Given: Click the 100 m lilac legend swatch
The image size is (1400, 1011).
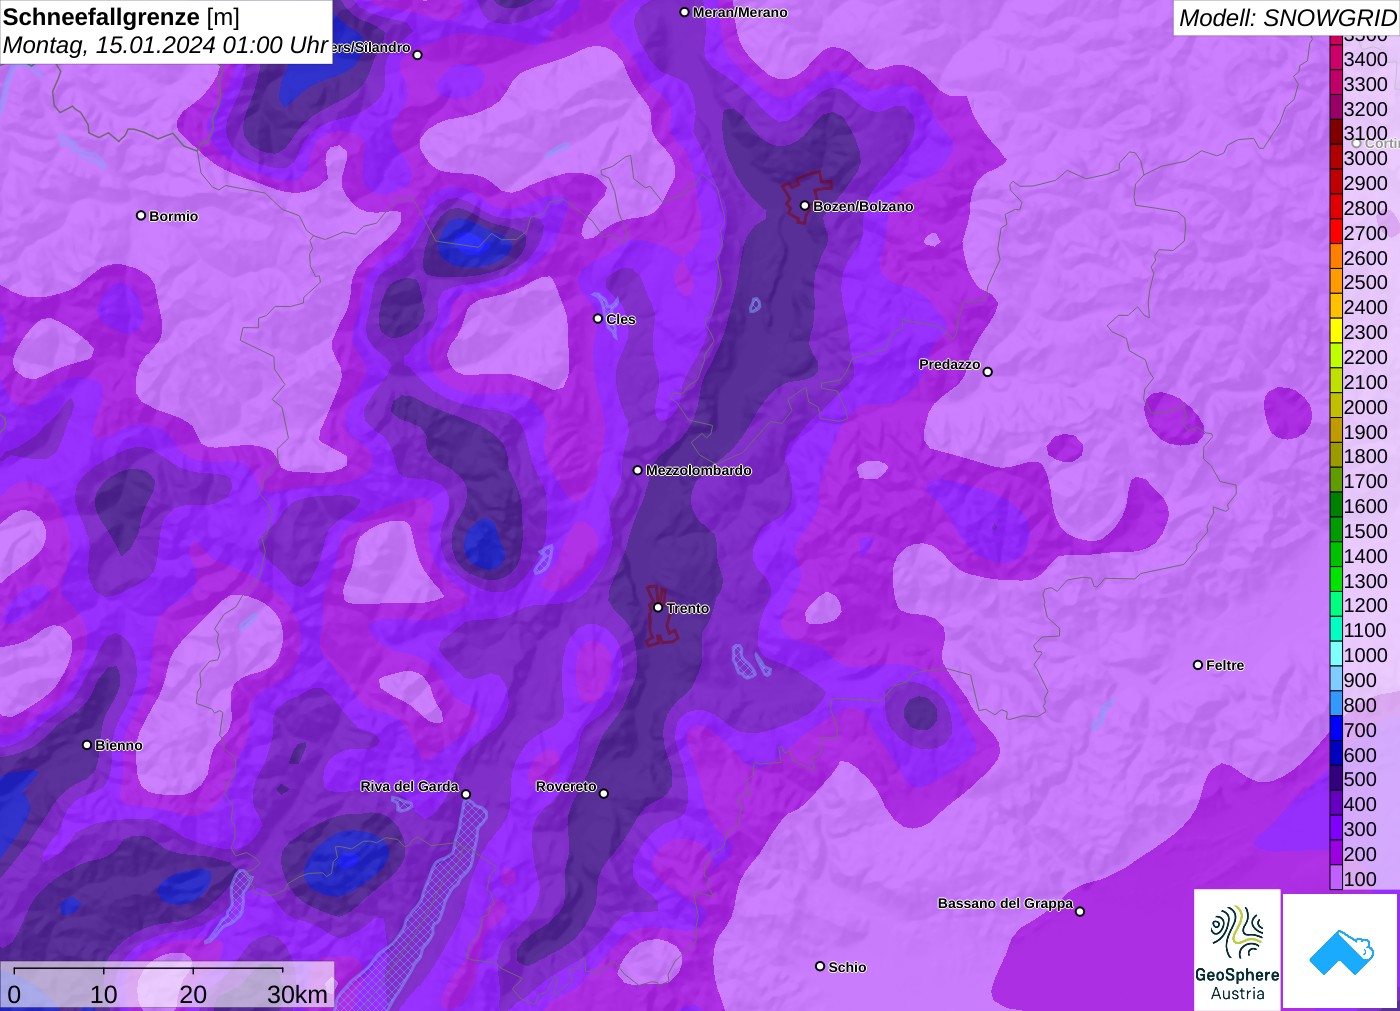Looking at the screenshot, I should pyautogui.click(x=1336, y=878).
